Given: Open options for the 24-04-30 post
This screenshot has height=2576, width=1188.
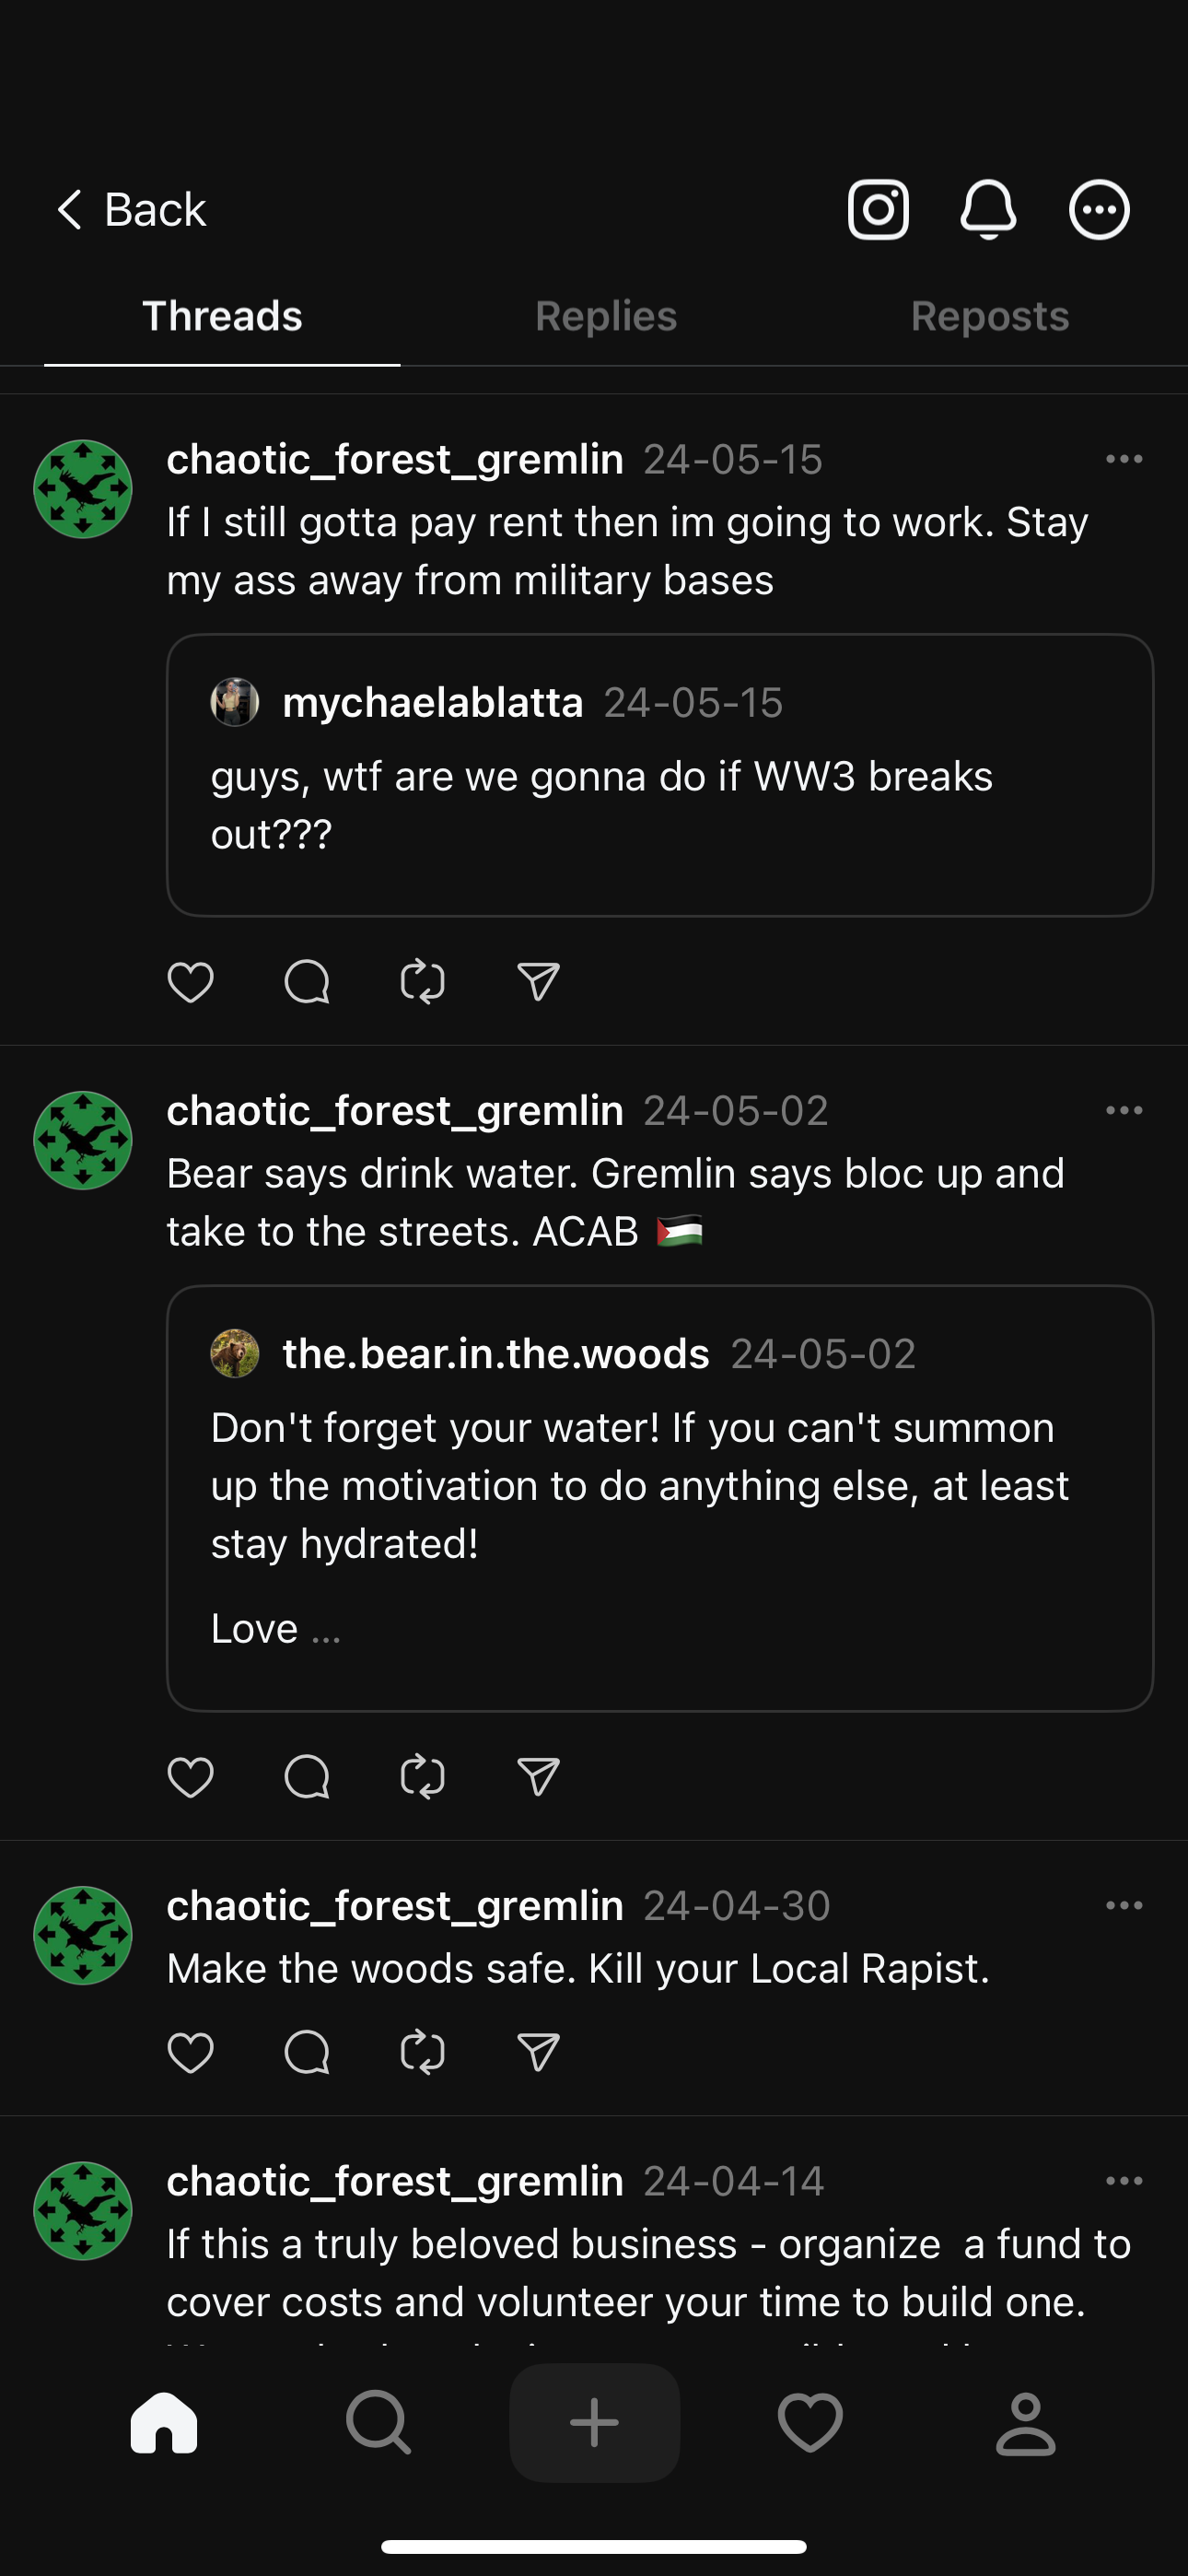Looking at the screenshot, I should click(x=1124, y=1905).
